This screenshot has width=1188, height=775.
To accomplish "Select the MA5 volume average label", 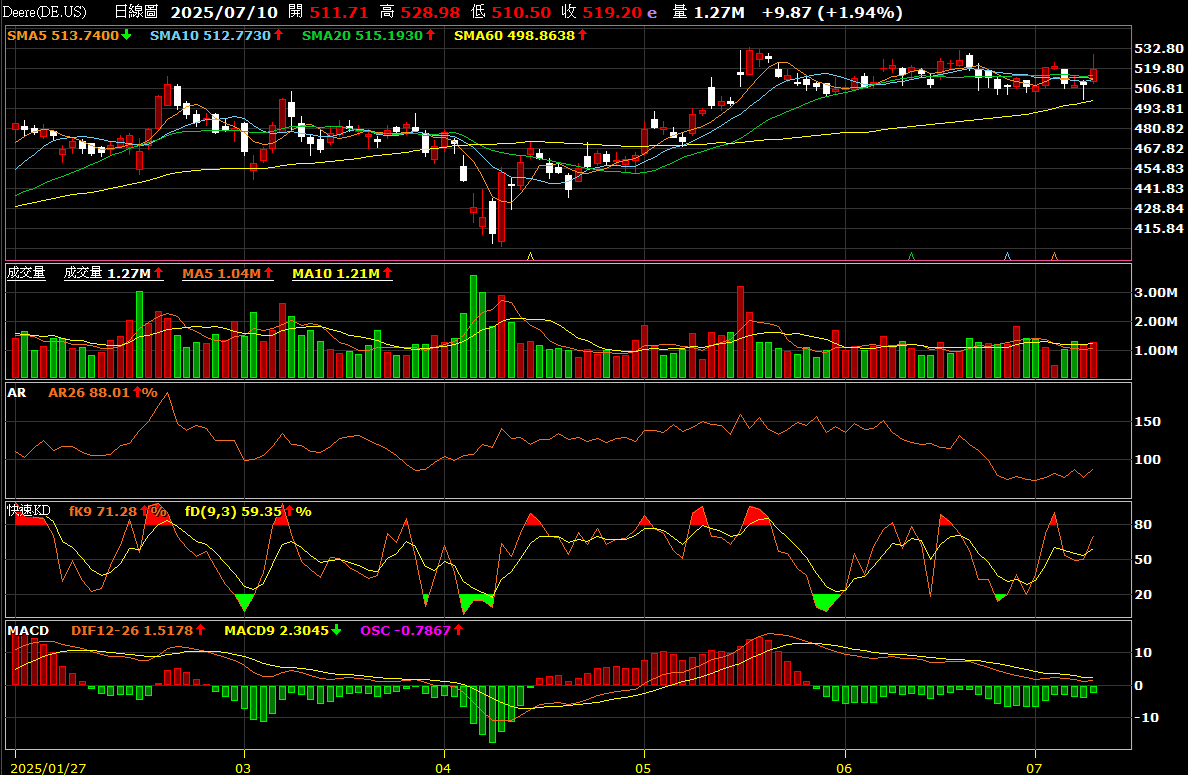I will pyautogui.click(x=221, y=273).
